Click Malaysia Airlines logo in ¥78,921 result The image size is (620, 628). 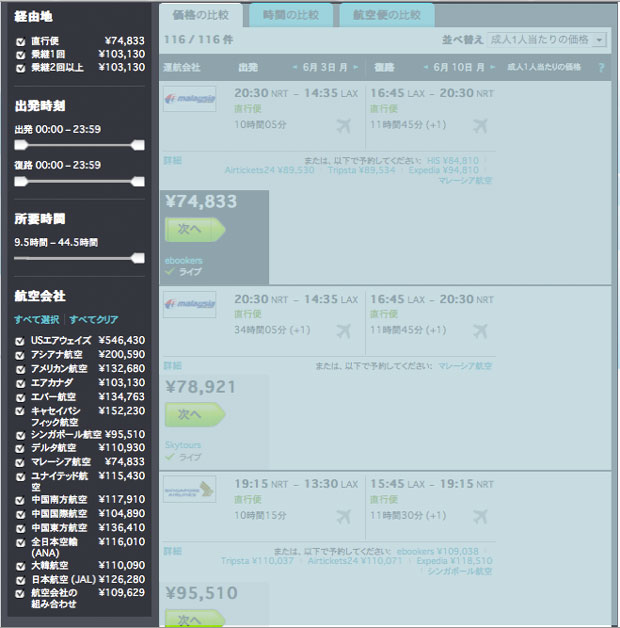coord(190,304)
